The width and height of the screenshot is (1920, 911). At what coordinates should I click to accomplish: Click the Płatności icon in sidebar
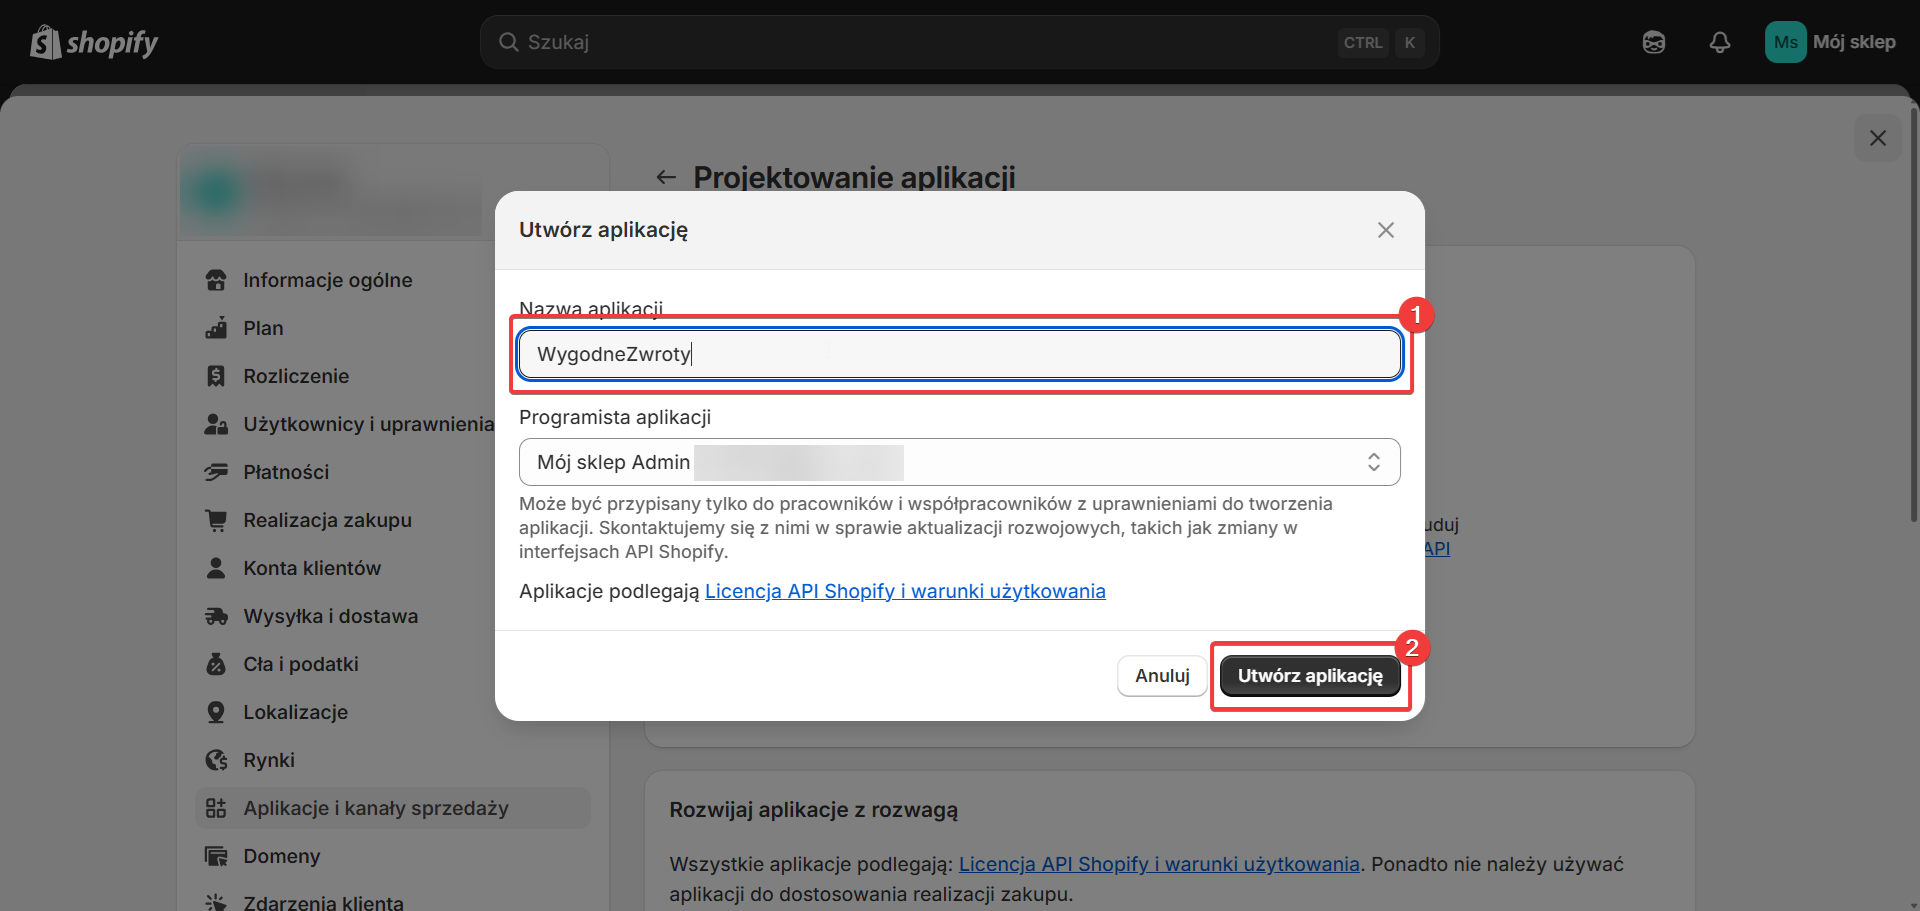point(216,472)
